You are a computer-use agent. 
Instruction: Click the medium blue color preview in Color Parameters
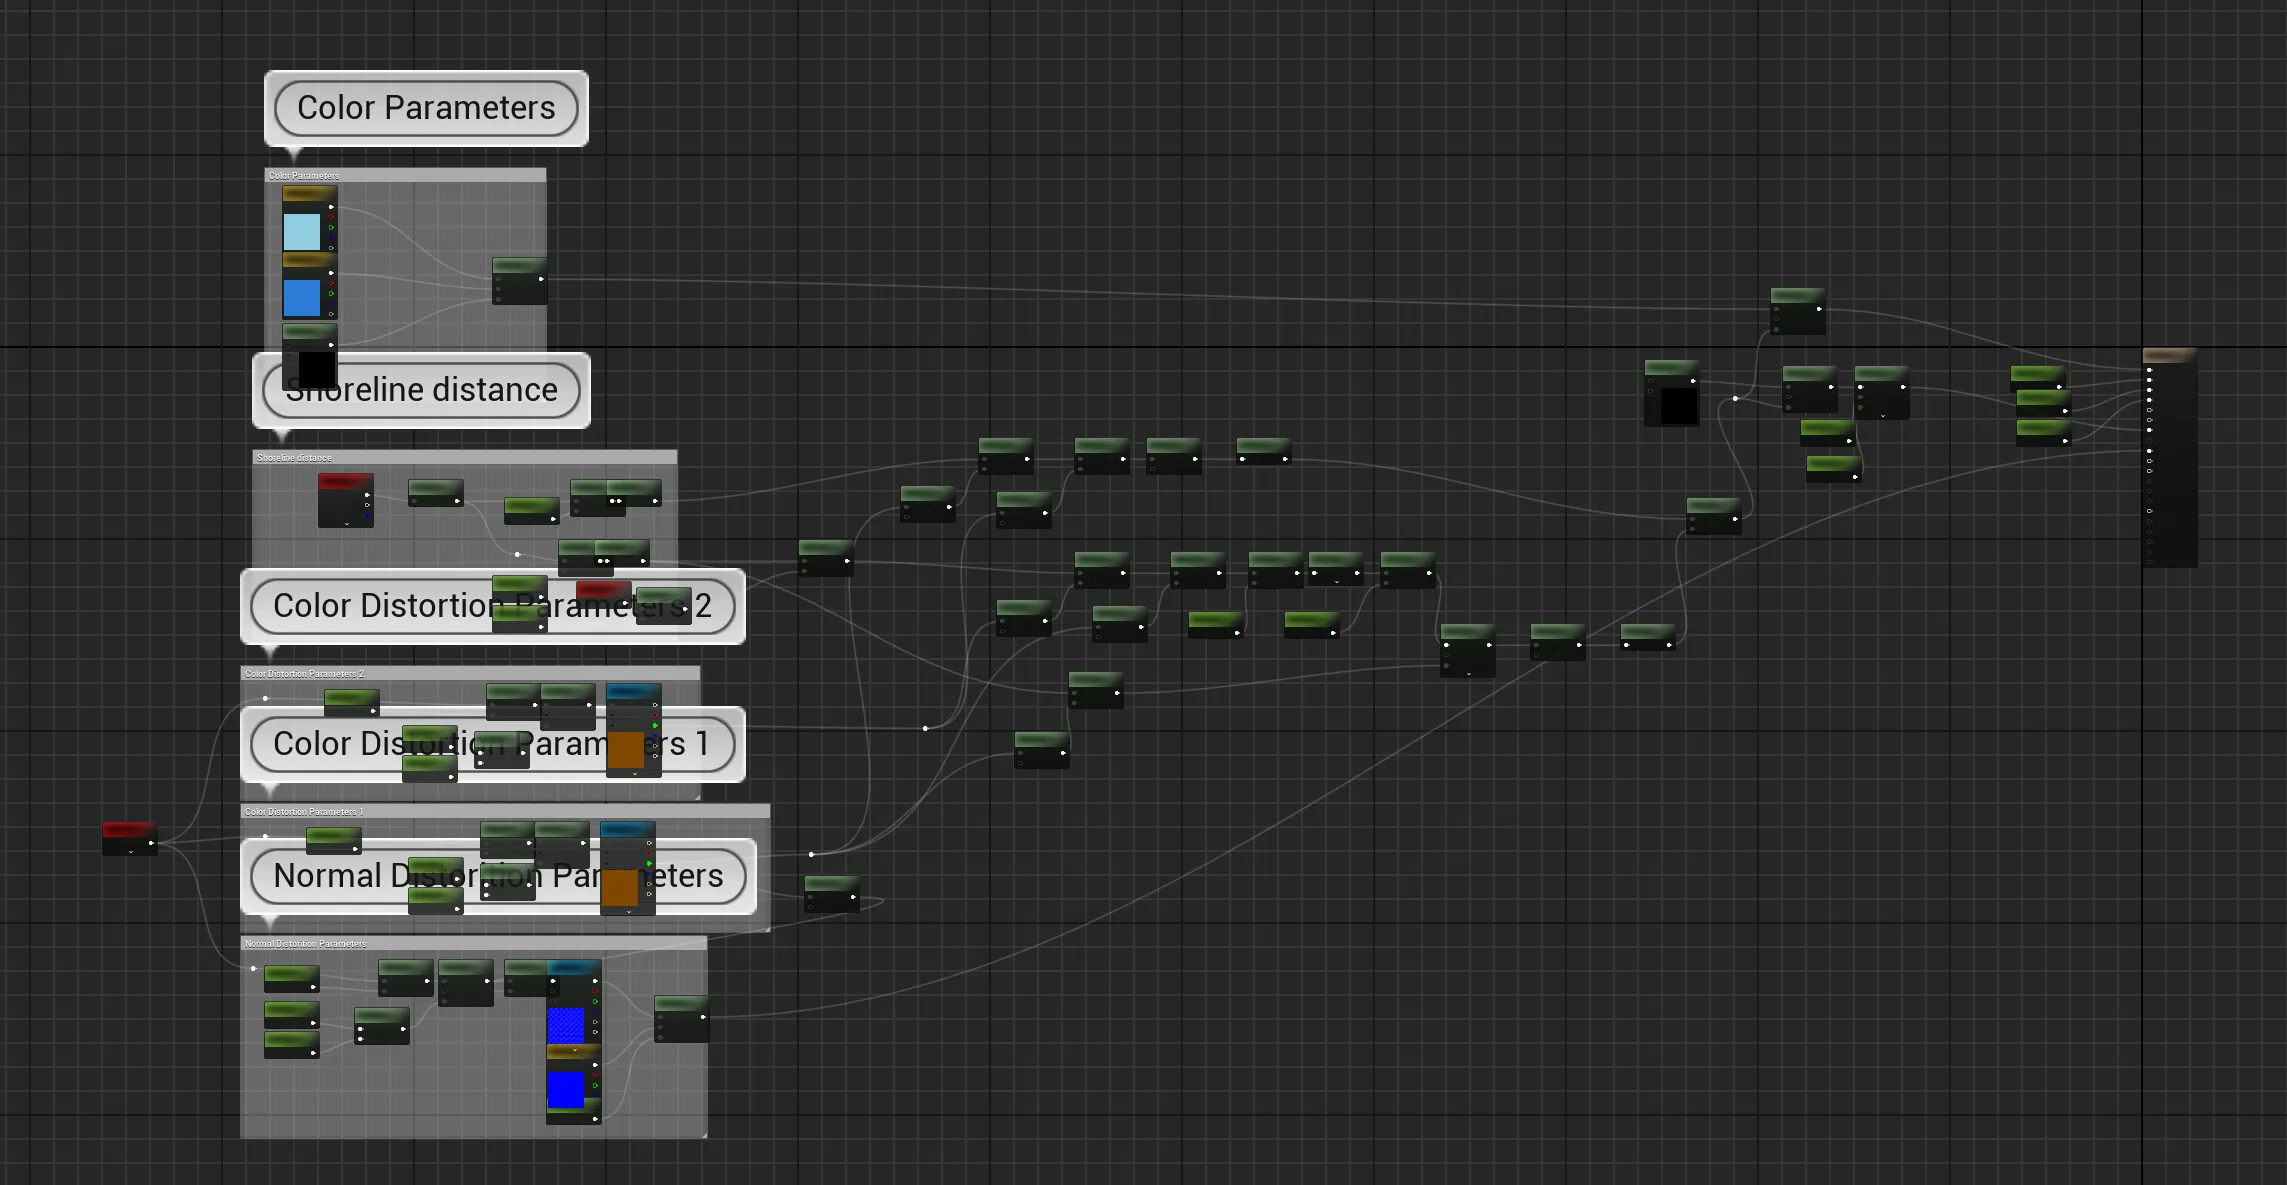[302, 298]
